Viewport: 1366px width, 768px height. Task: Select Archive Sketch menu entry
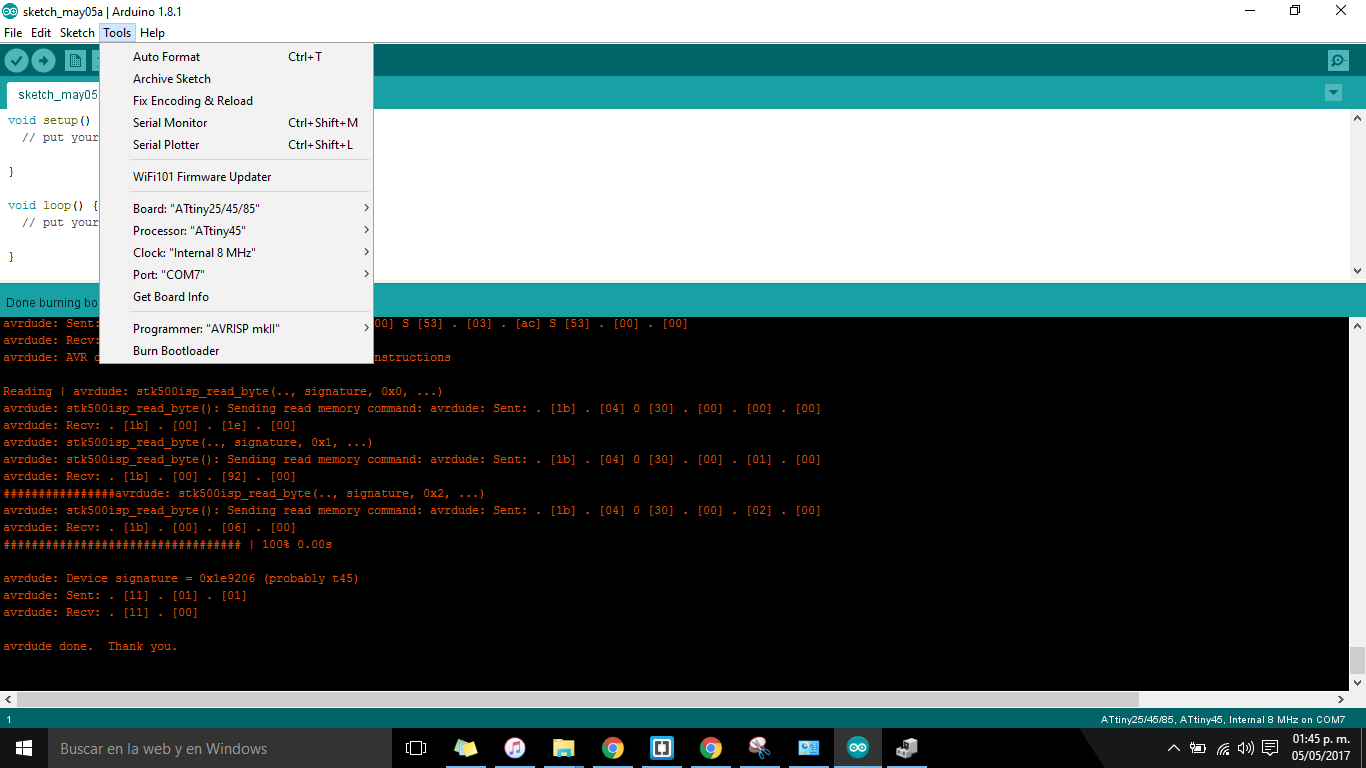click(236, 79)
